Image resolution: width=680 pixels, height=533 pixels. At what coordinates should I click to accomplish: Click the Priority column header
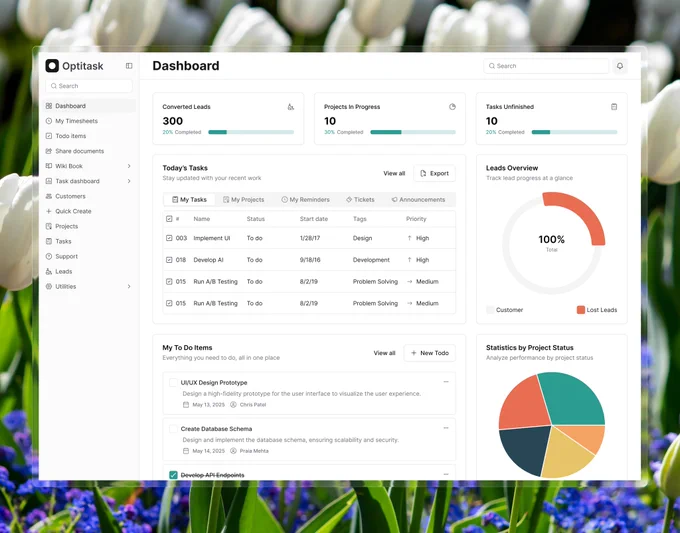[x=416, y=219]
